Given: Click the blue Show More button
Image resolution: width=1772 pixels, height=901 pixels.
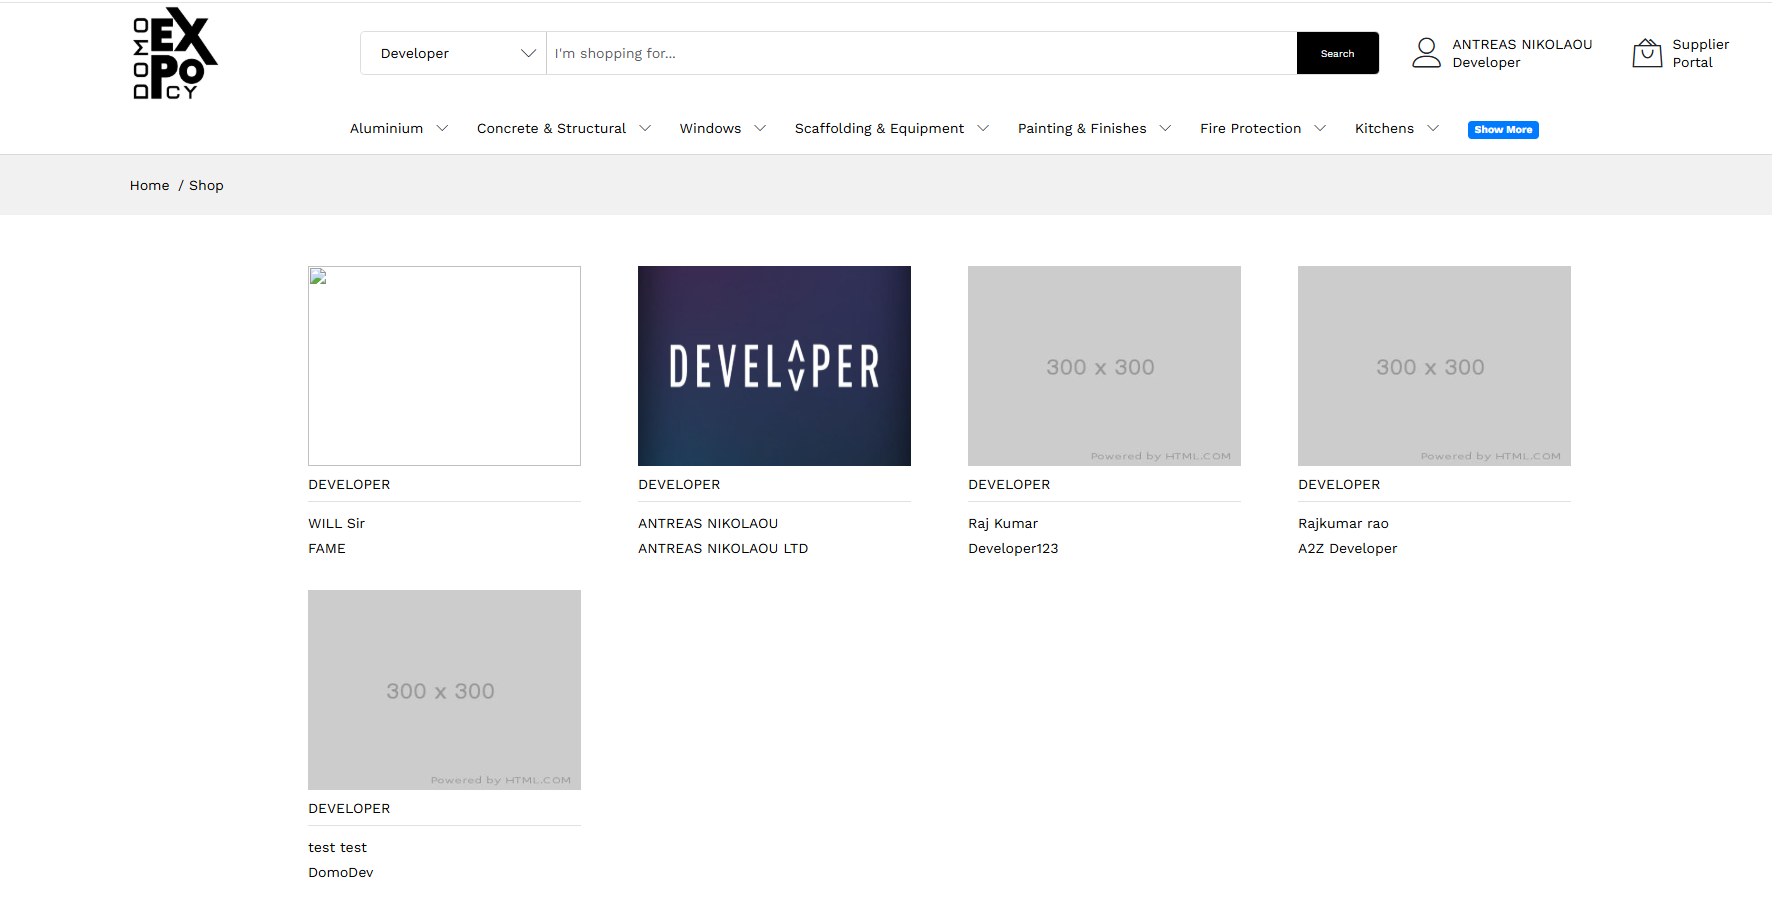Looking at the screenshot, I should 1503,130.
